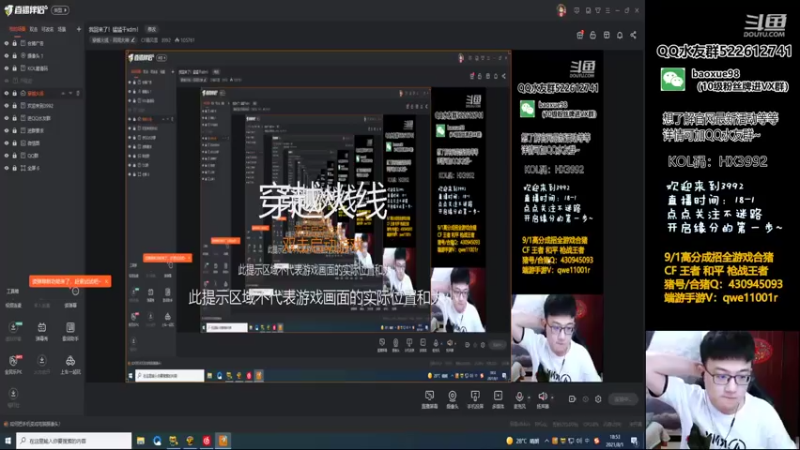Start recording with the camcorder icon
The image size is (800, 450).
click(x=572, y=399)
